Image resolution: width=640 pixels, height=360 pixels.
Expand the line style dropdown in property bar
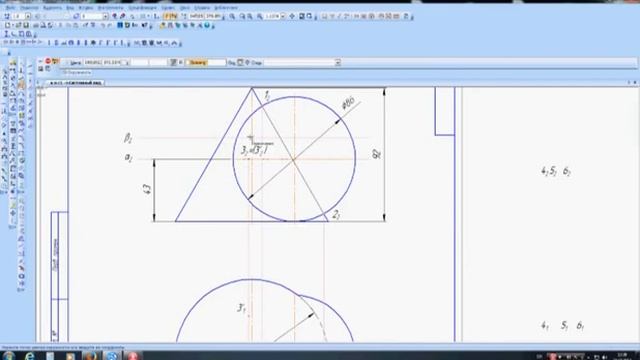(x=338, y=62)
